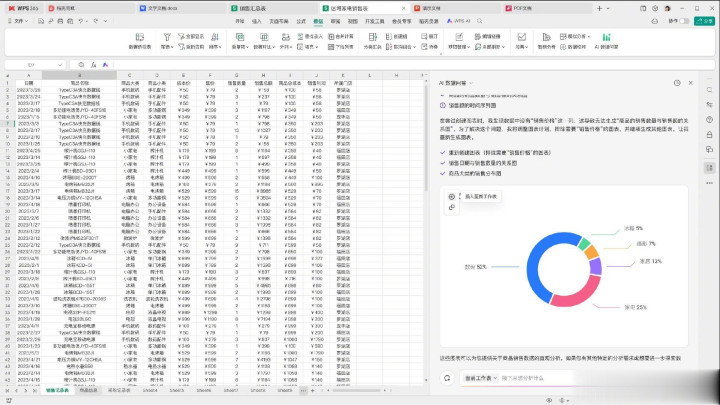Viewport: 720px width, 405px height.
Task: Click the green Share button
Action: click(704, 21)
